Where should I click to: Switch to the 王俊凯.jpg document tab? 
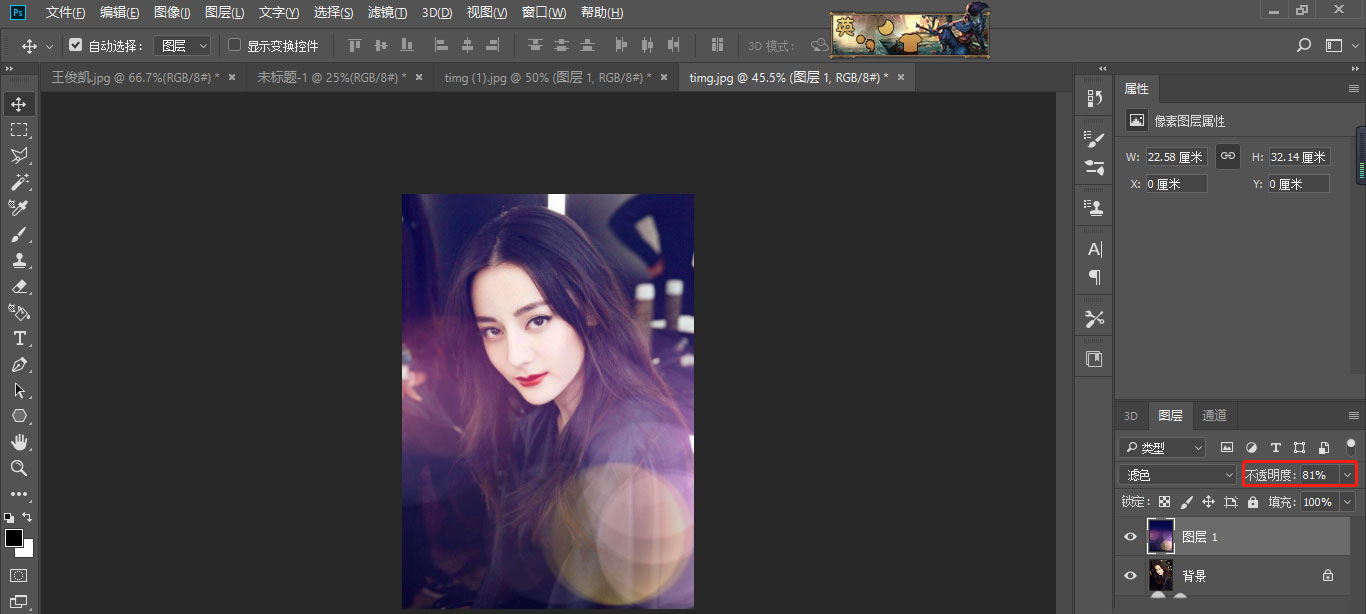[134, 77]
